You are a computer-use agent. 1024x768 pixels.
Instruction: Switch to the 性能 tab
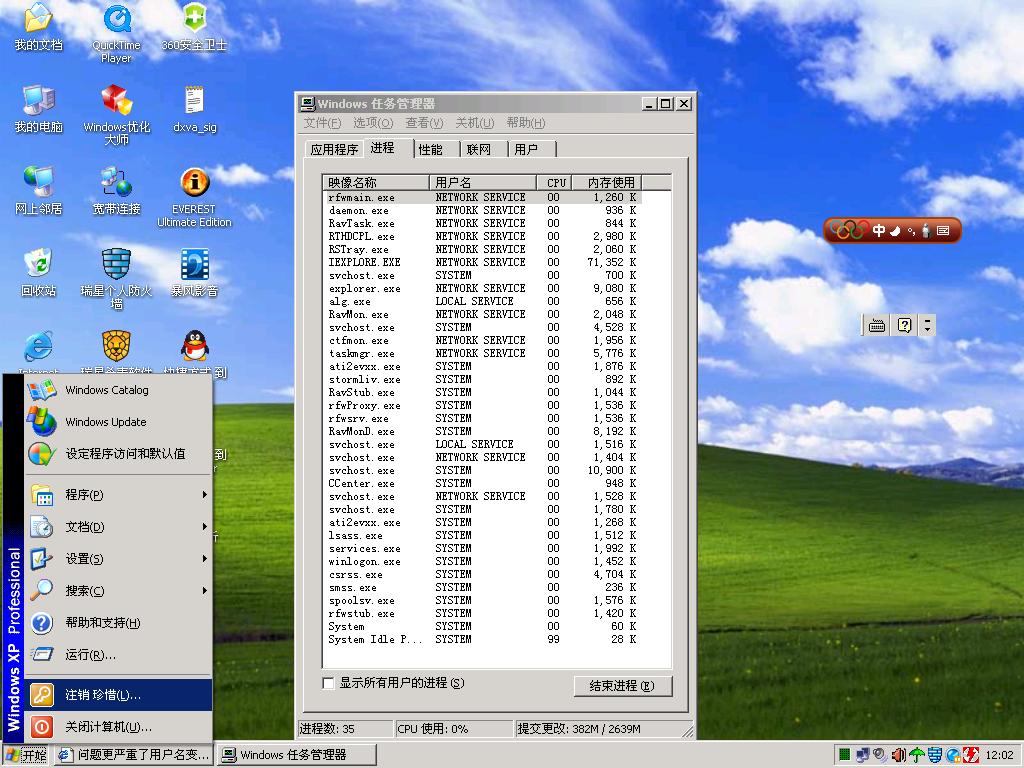tap(431, 149)
